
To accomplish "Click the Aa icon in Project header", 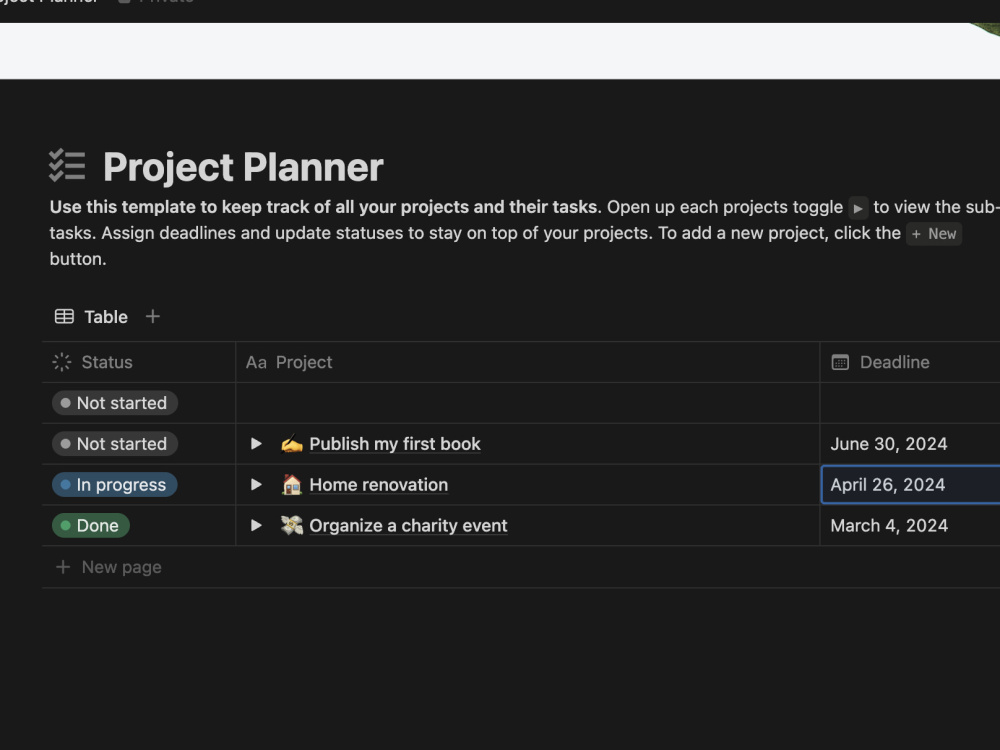I will (256, 362).
